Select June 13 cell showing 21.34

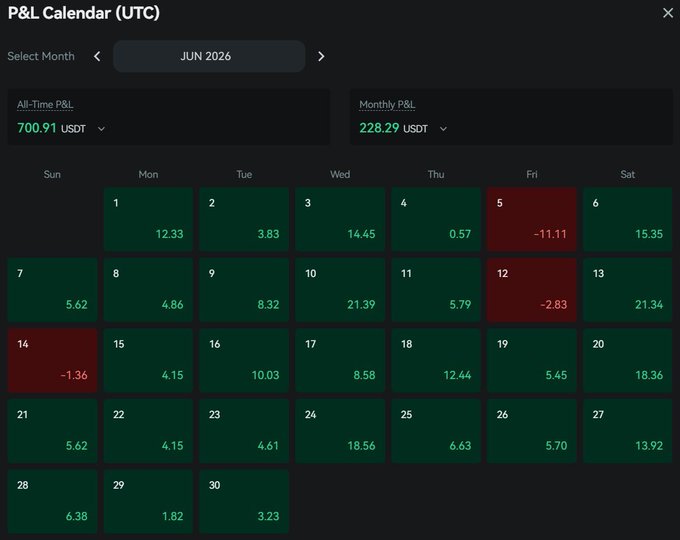coord(628,290)
